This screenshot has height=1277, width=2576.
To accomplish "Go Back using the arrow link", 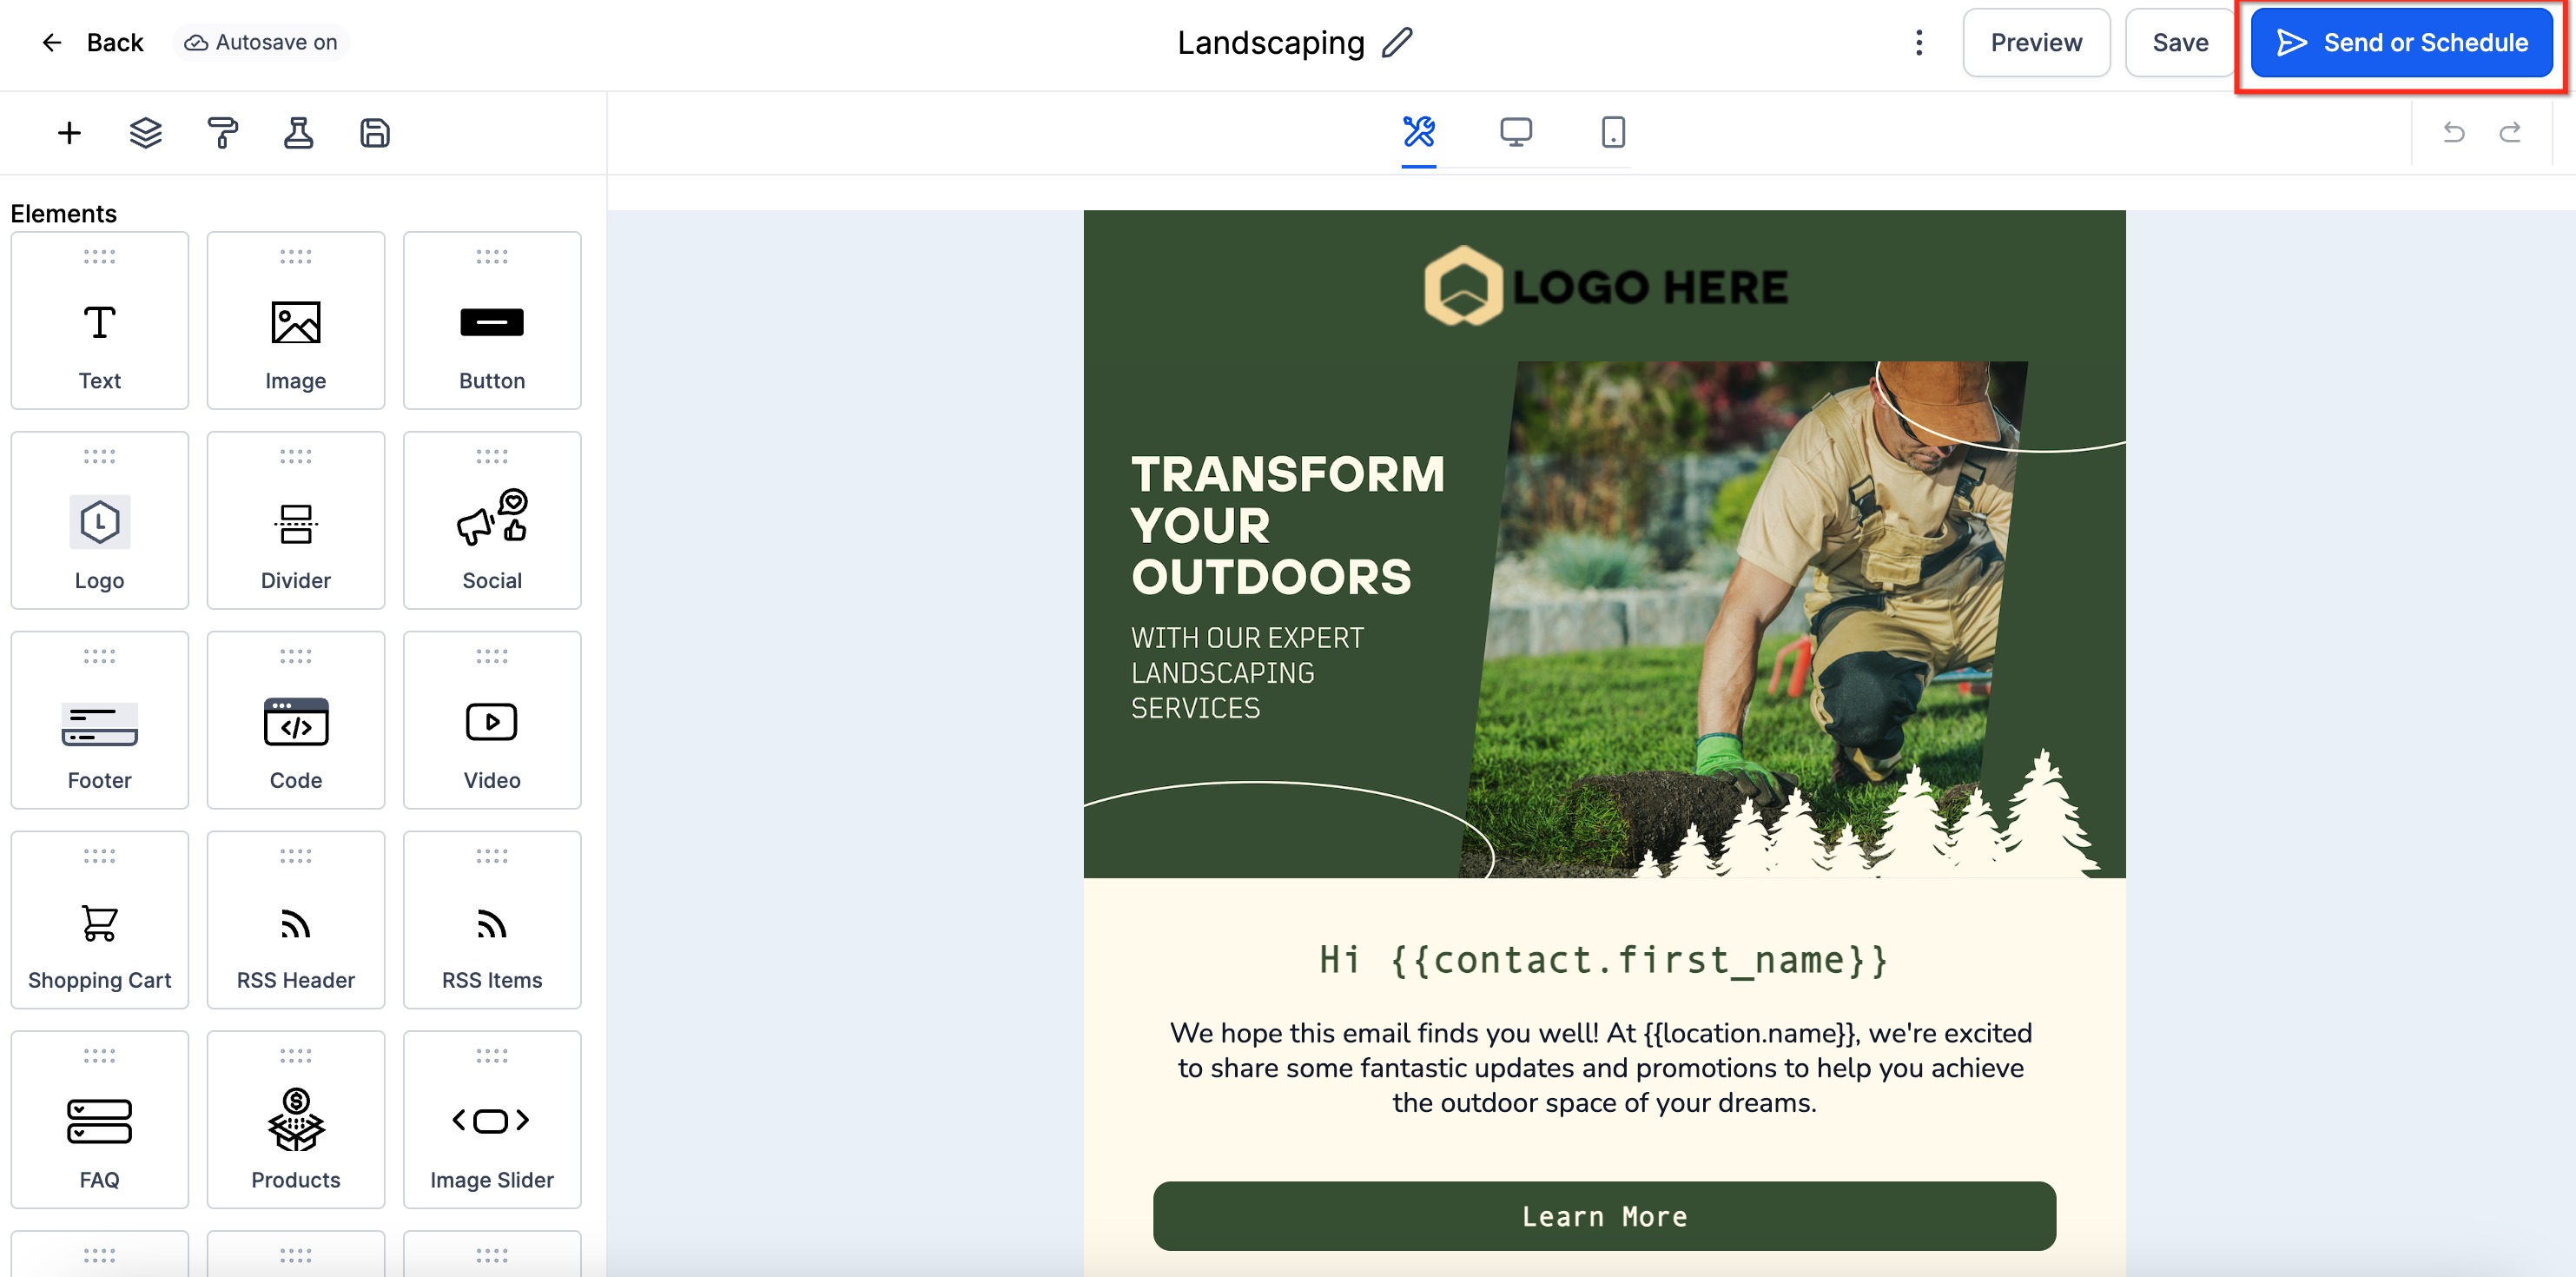I will point(92,43).
